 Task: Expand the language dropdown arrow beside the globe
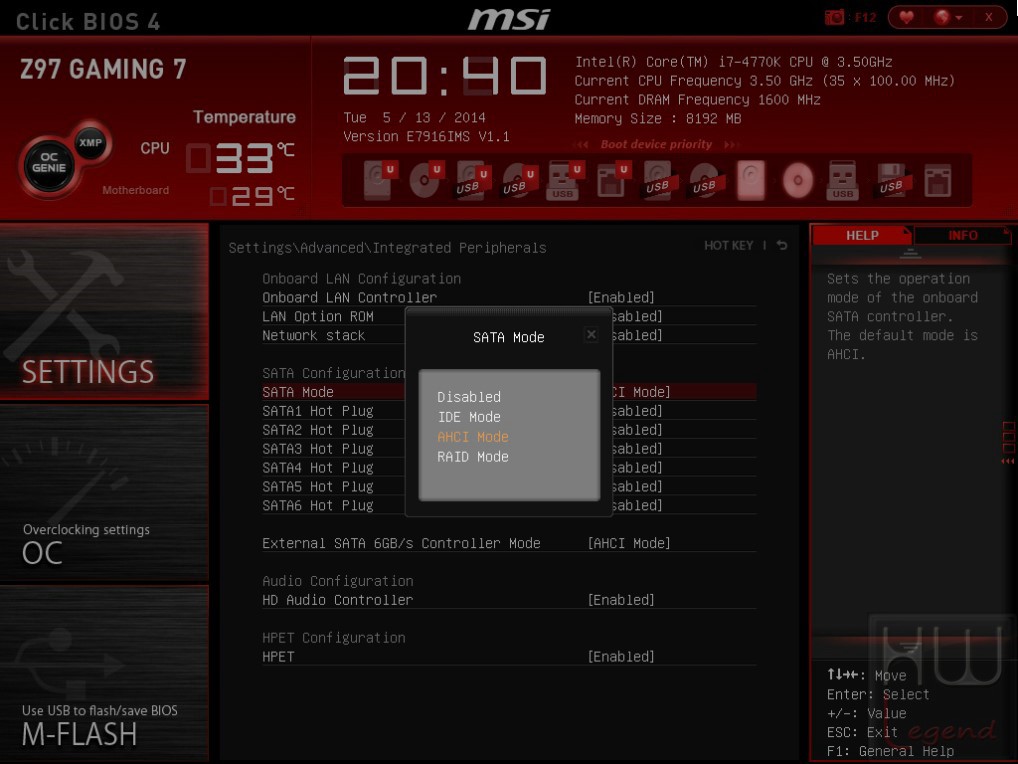tap(959, 18)
